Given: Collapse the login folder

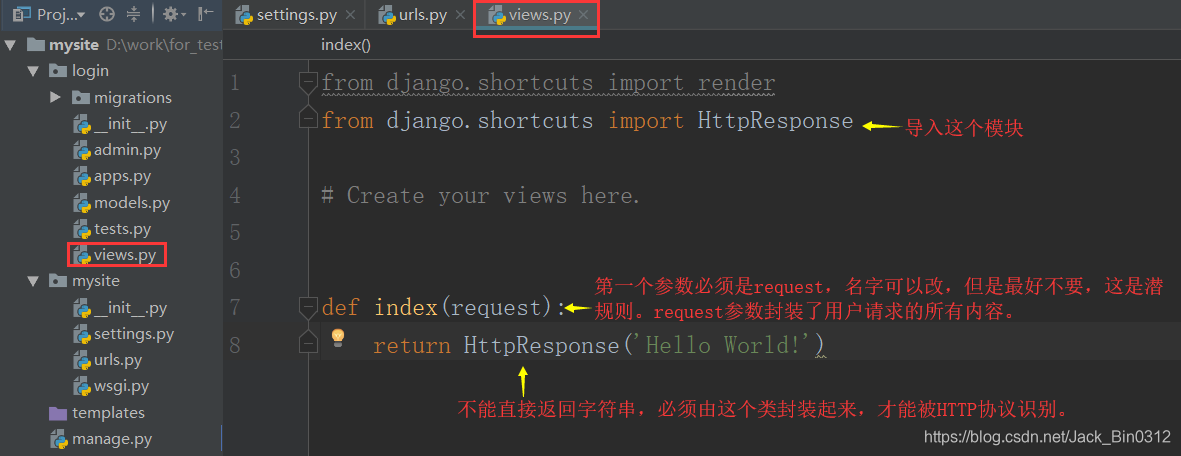Looking at the screenshot, I should 32,72.
